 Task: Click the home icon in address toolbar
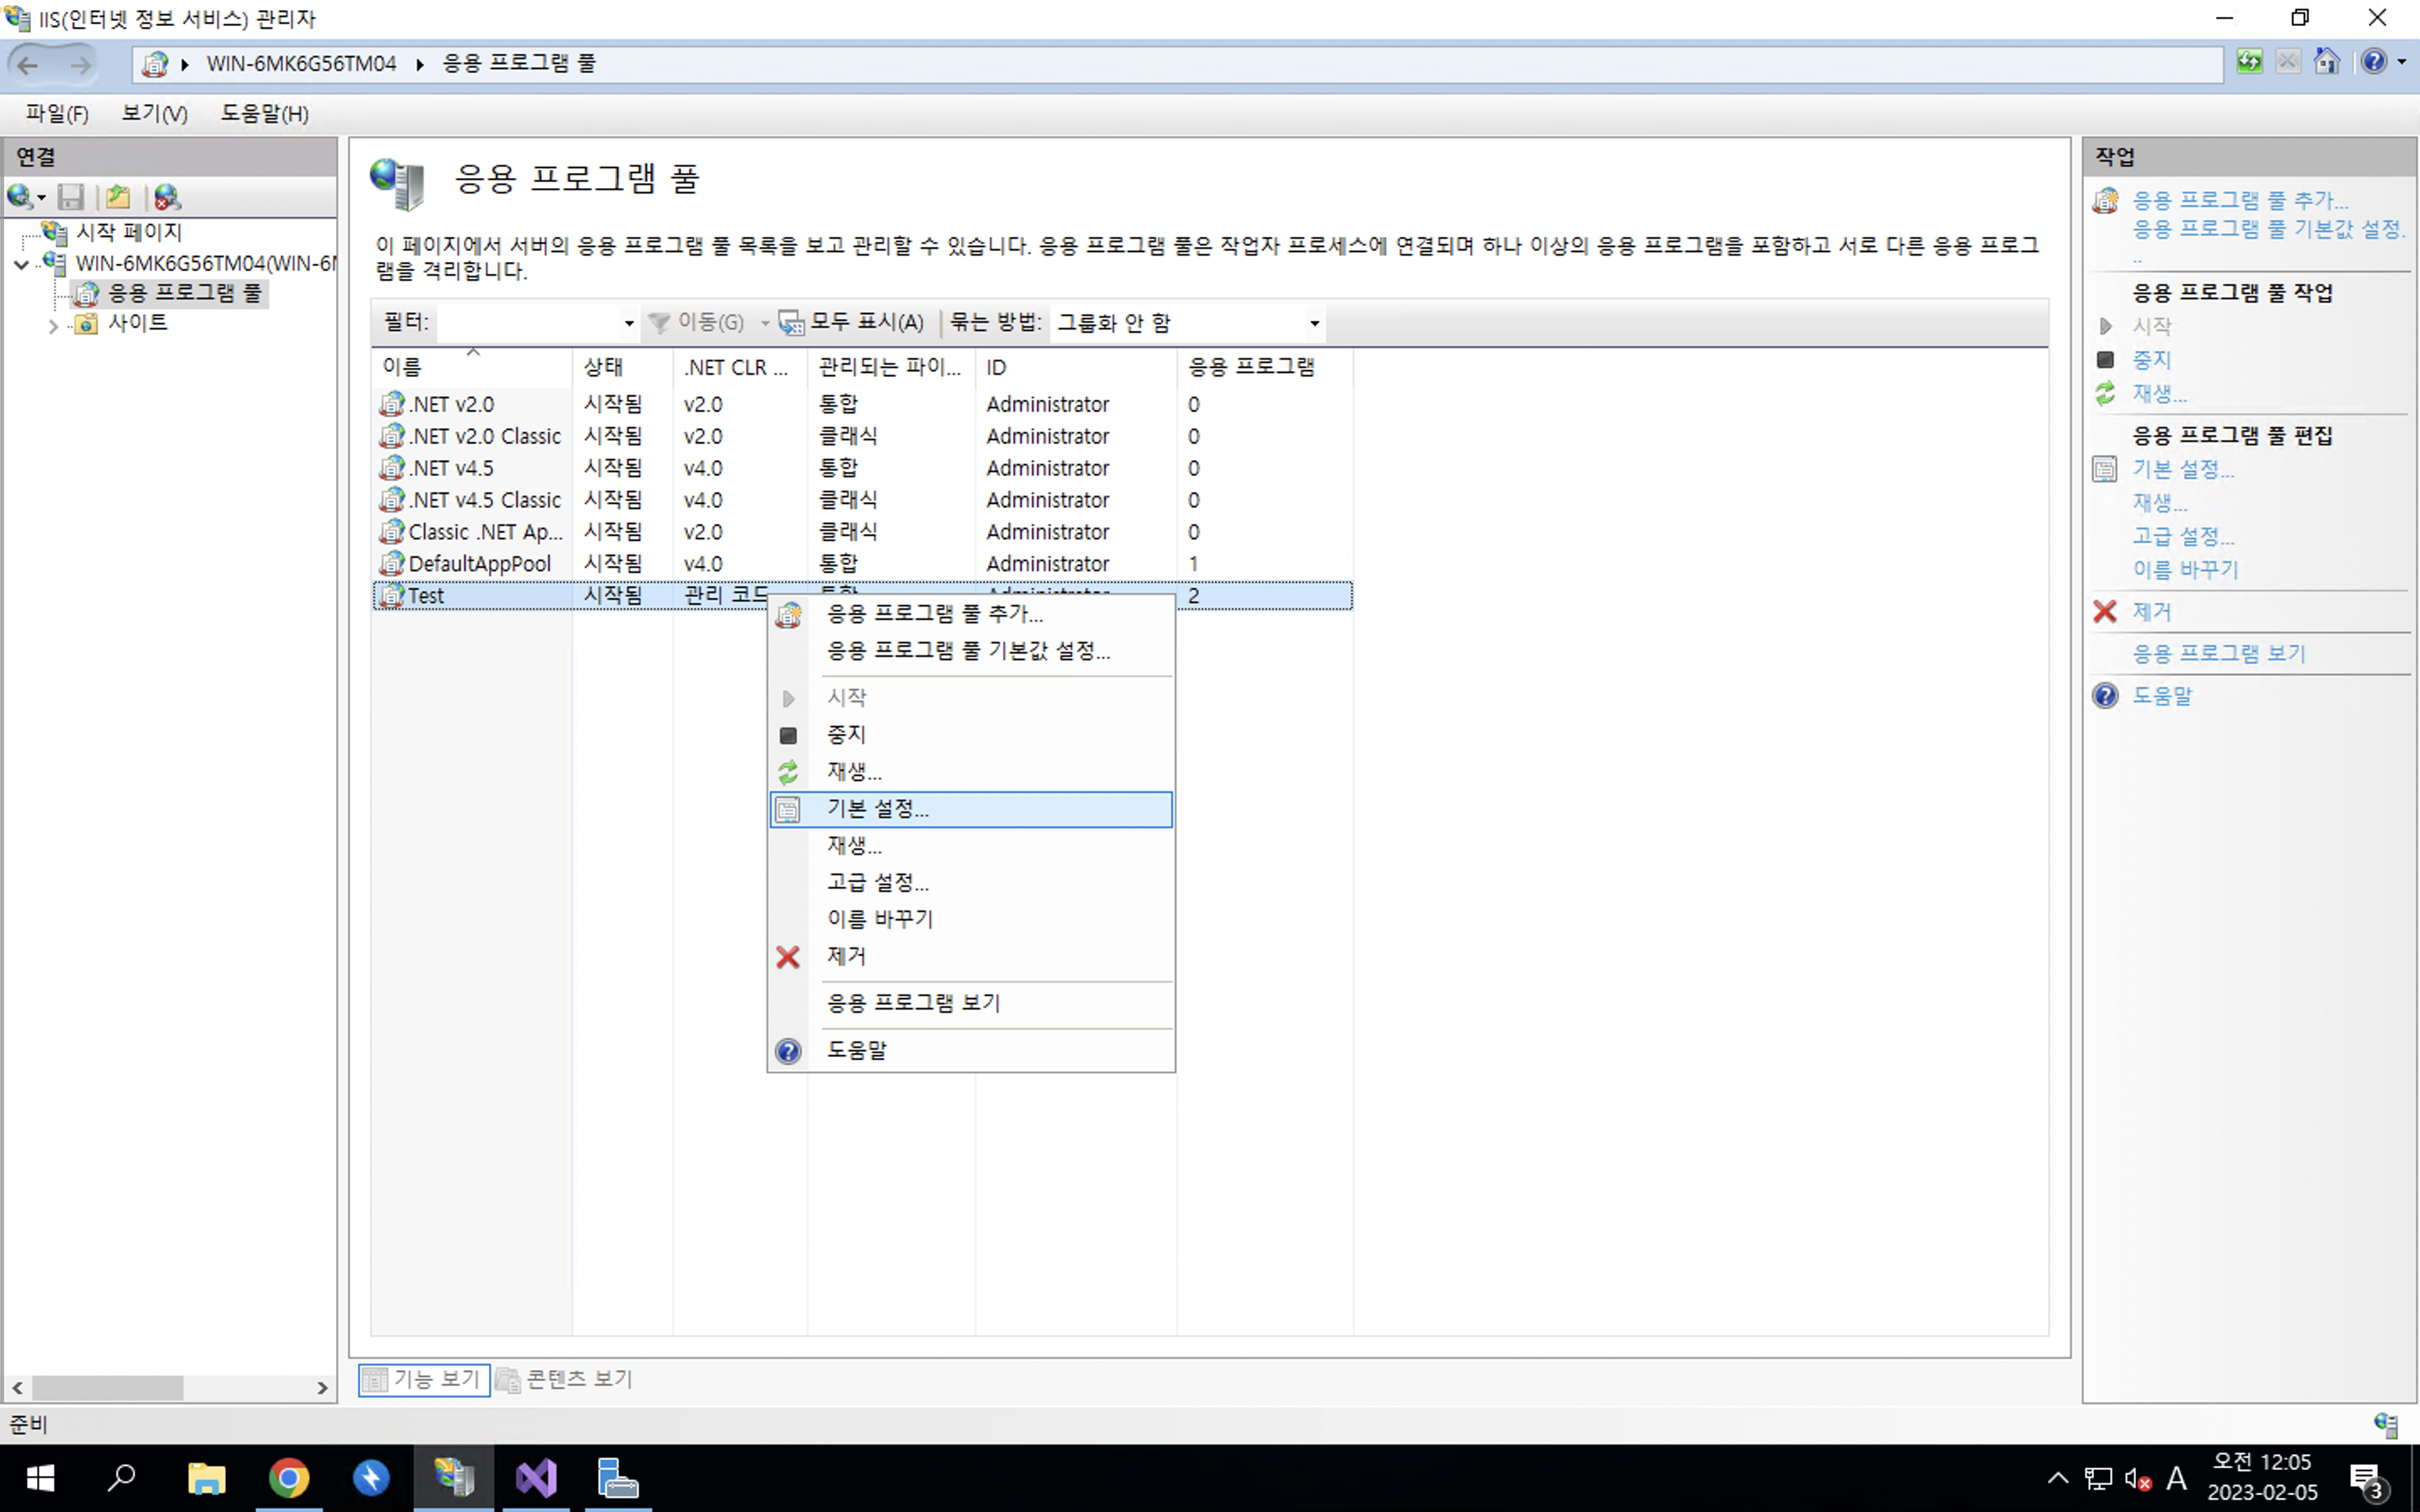click(2327, 62)
